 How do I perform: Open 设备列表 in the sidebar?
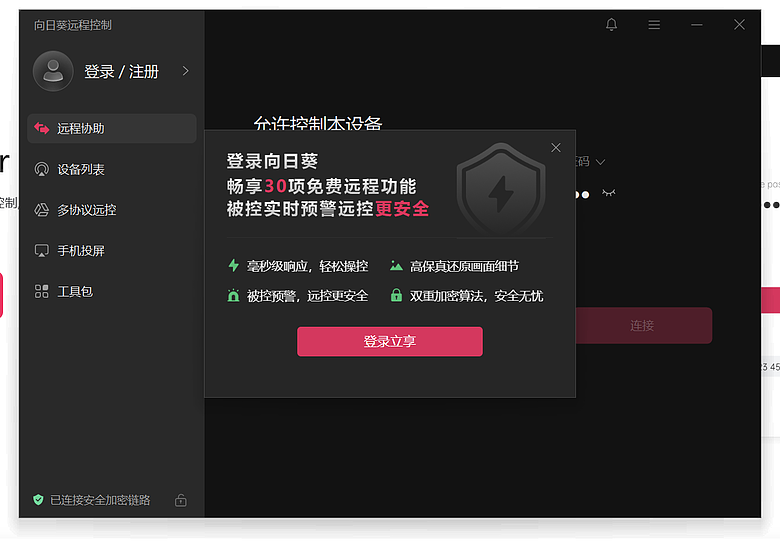coord(112,169)
